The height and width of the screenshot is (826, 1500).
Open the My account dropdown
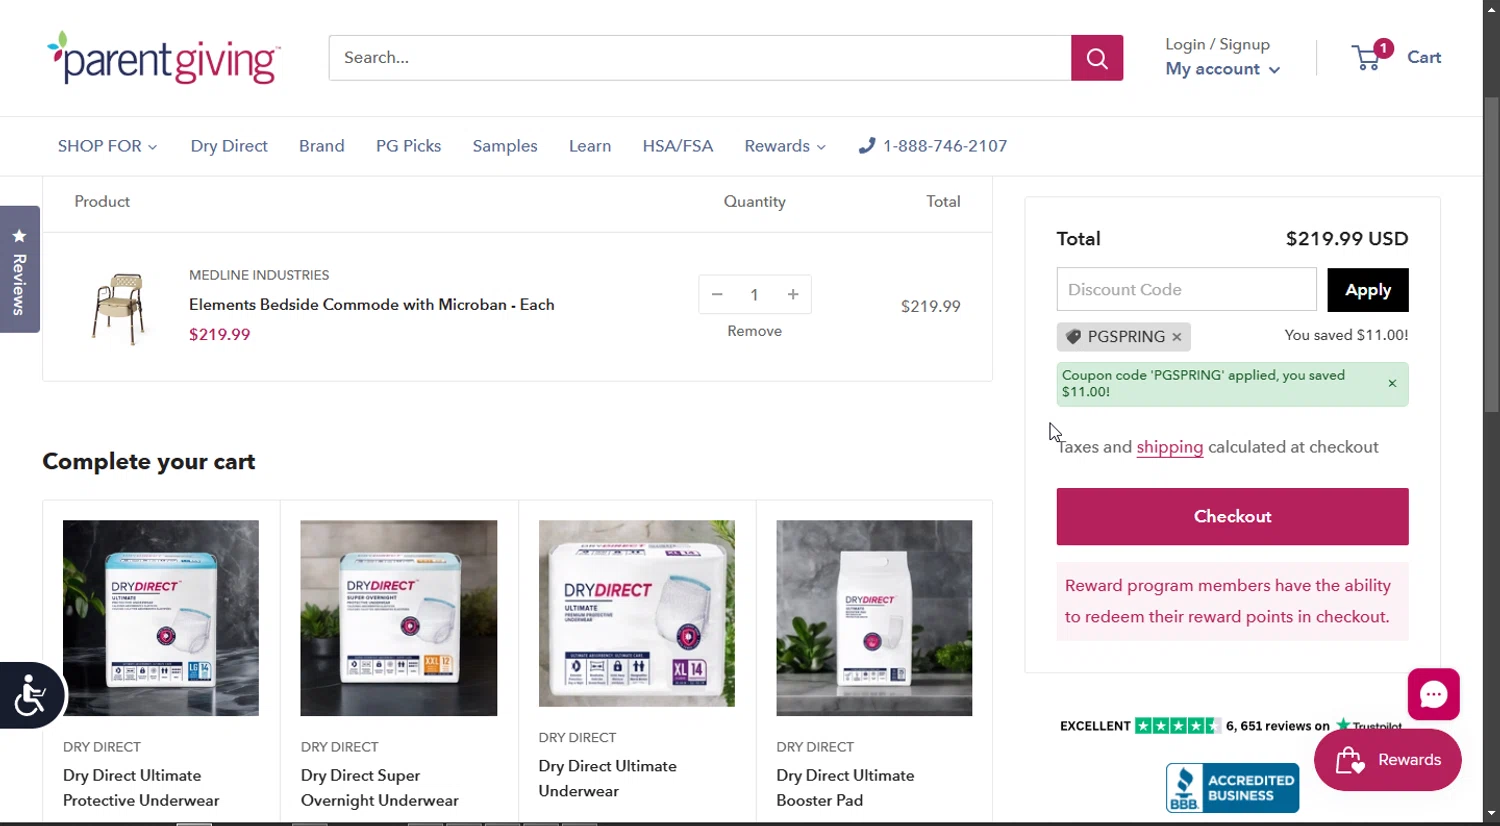(1222, 69)
